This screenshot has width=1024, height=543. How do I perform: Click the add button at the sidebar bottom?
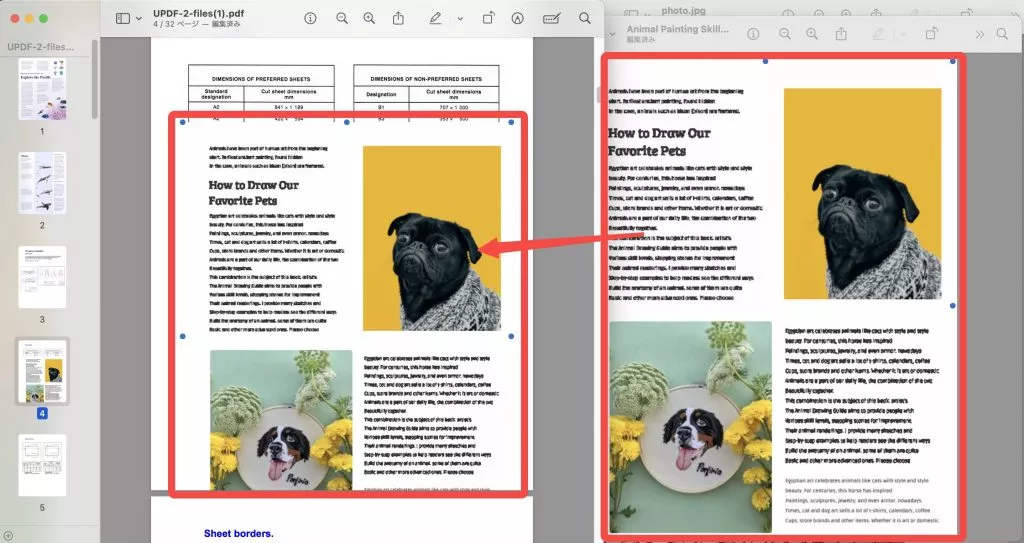pos(8,536)
